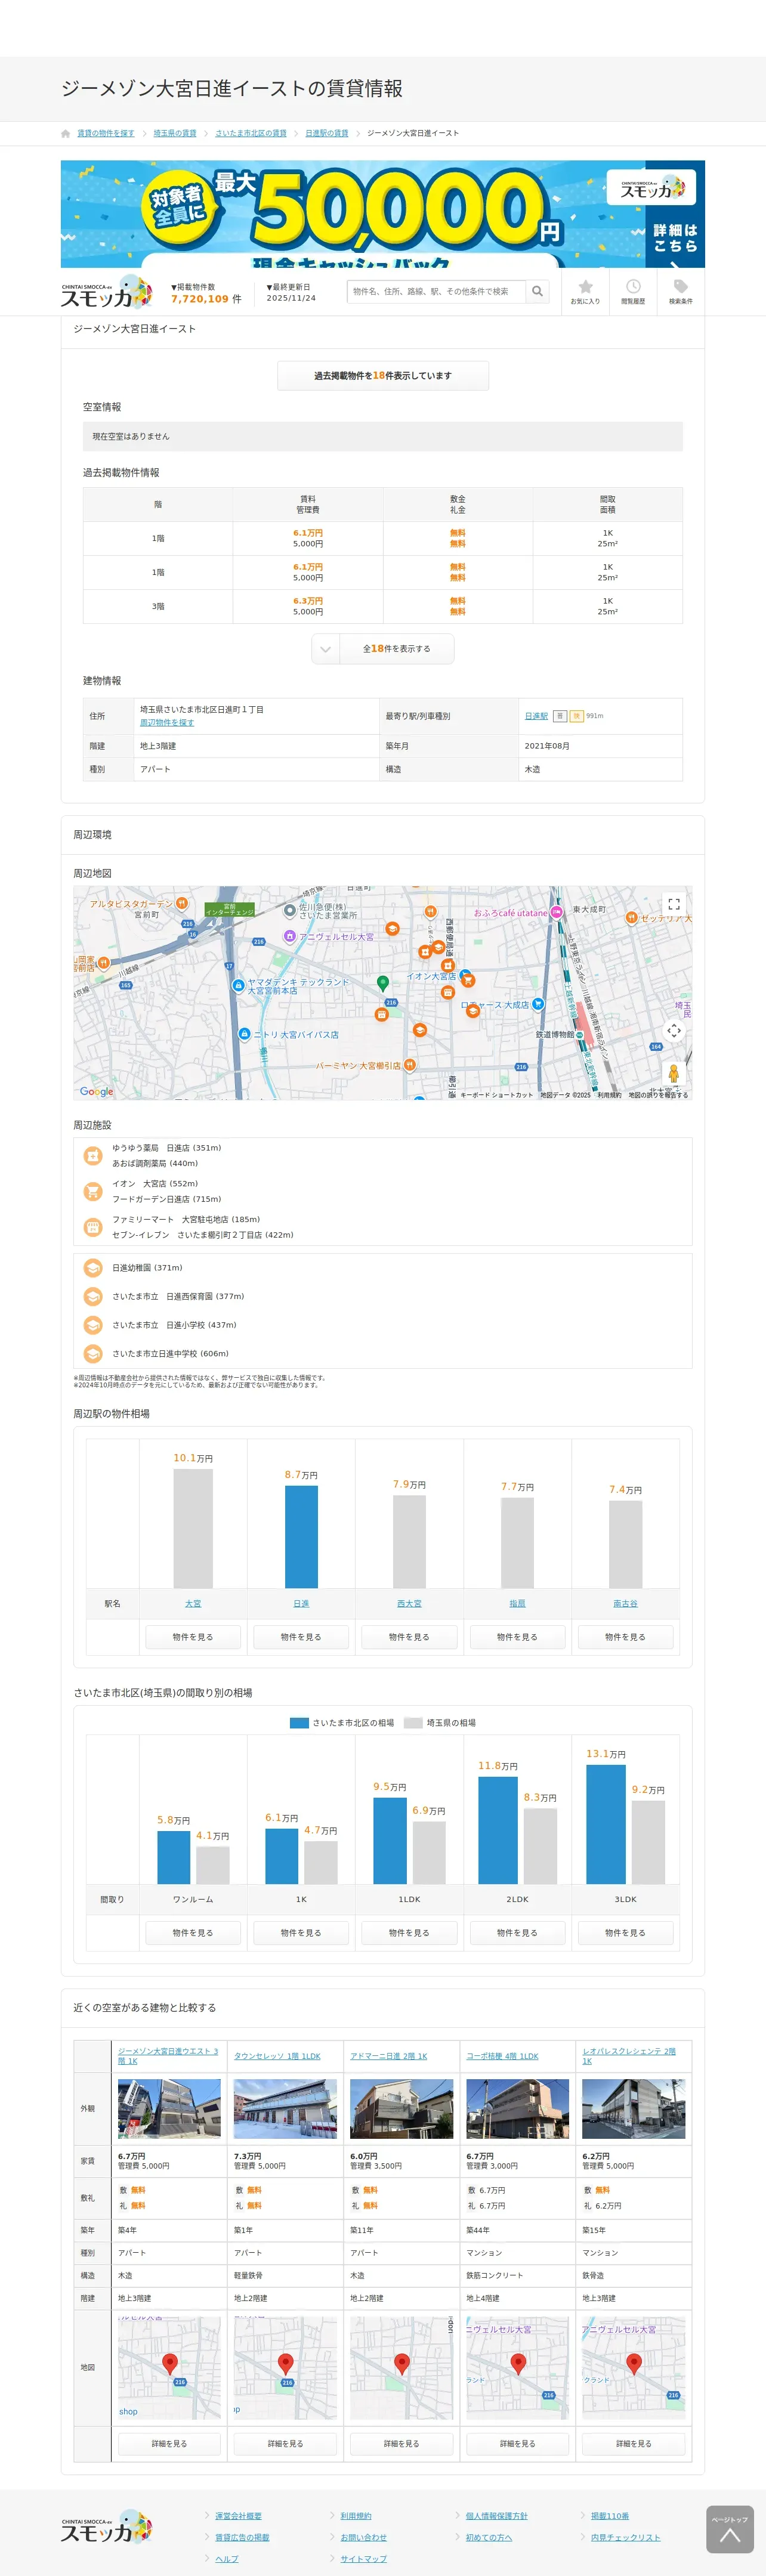Open 利用規約 footer link
The height and width of the screenshot is (2576, 766).
pos(355,2516)
